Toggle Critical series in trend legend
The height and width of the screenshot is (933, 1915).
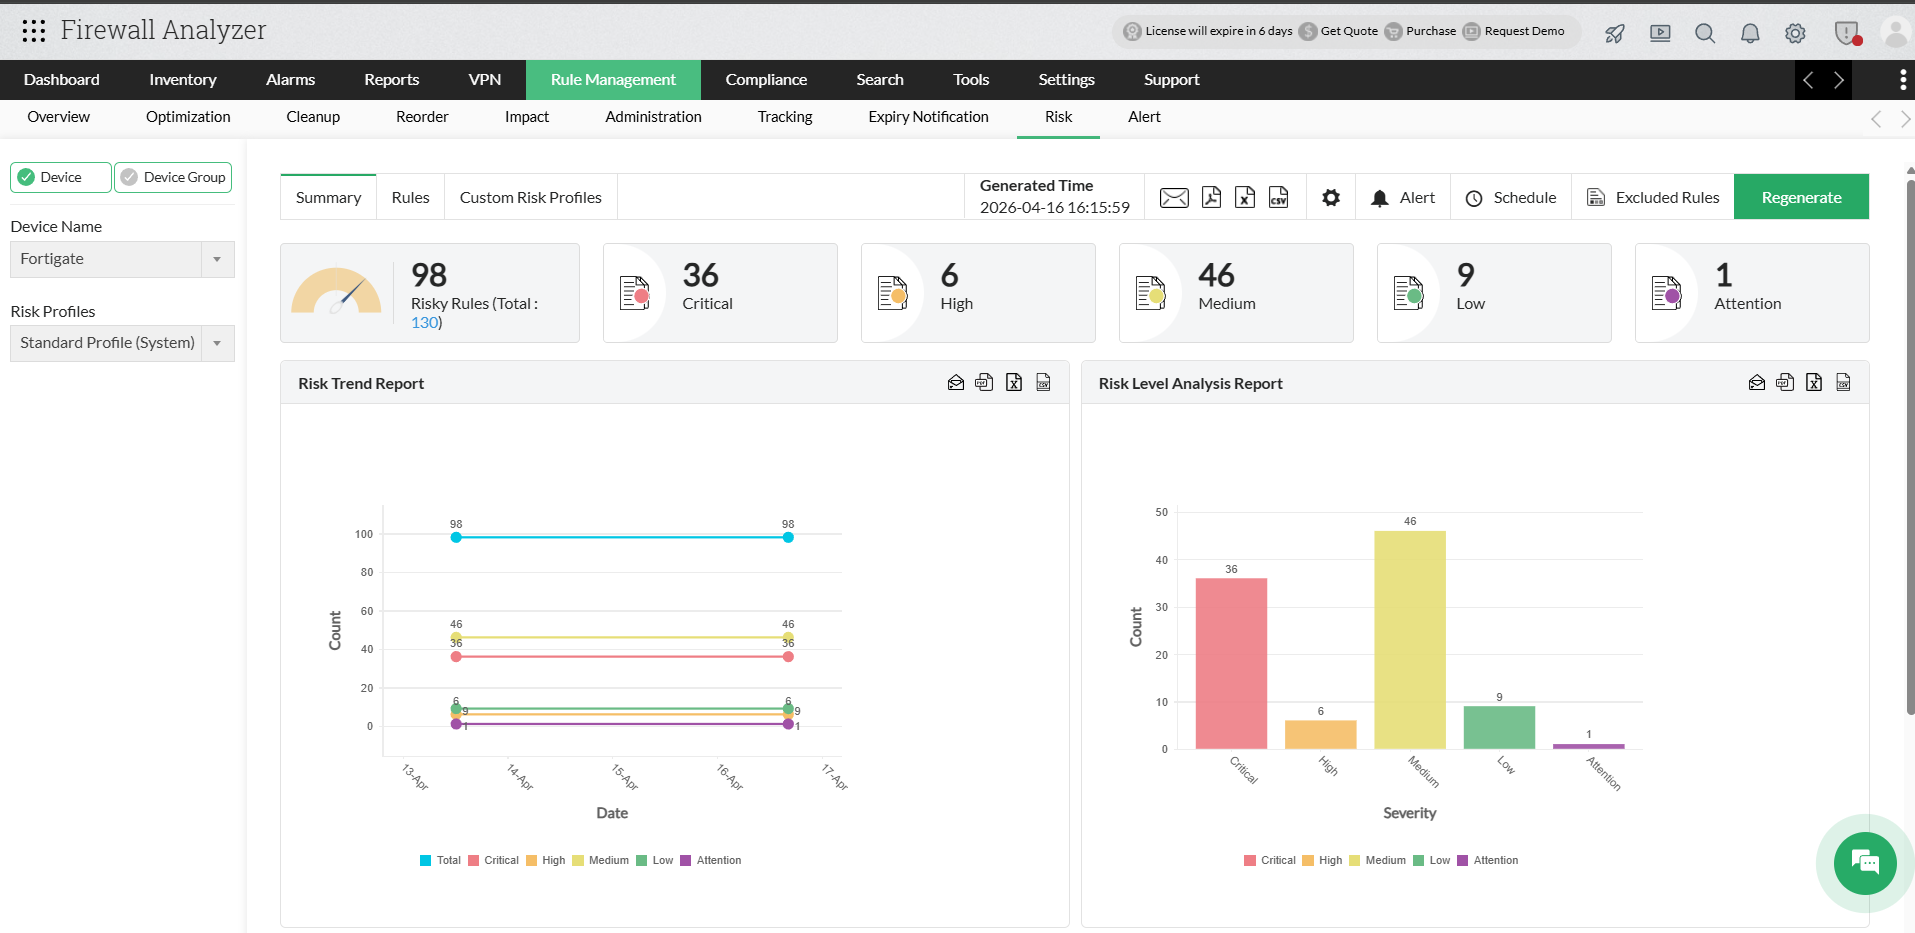[x=493, y=860]
